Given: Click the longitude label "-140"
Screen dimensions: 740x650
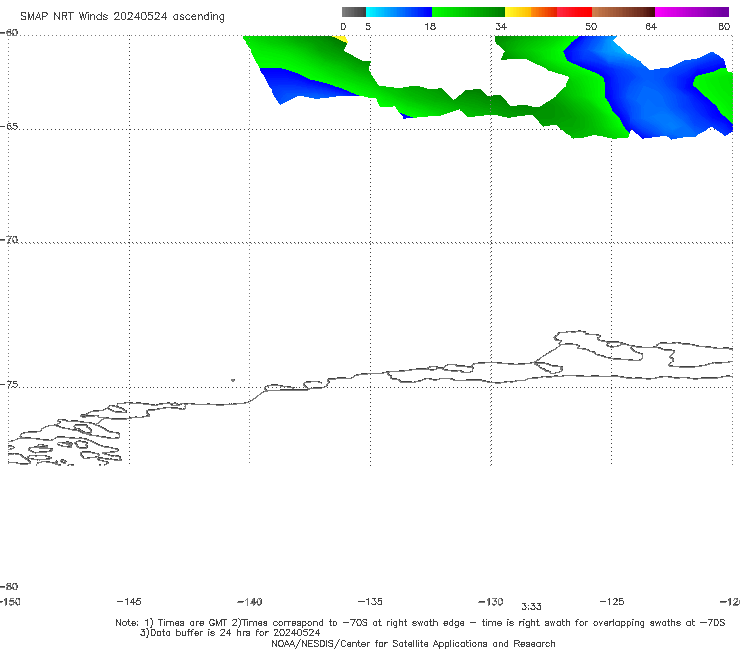Looking at the screenshot, I should (250, 601).
